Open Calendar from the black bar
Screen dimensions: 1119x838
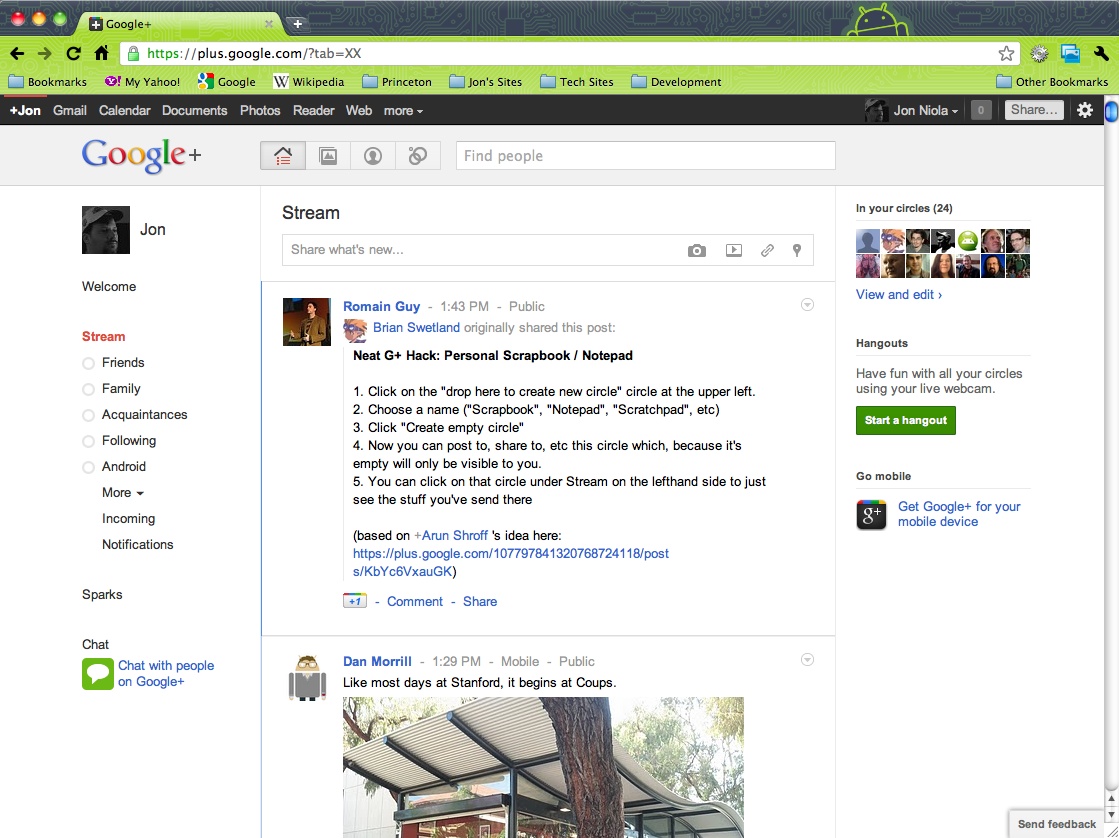tap(125, 111)
